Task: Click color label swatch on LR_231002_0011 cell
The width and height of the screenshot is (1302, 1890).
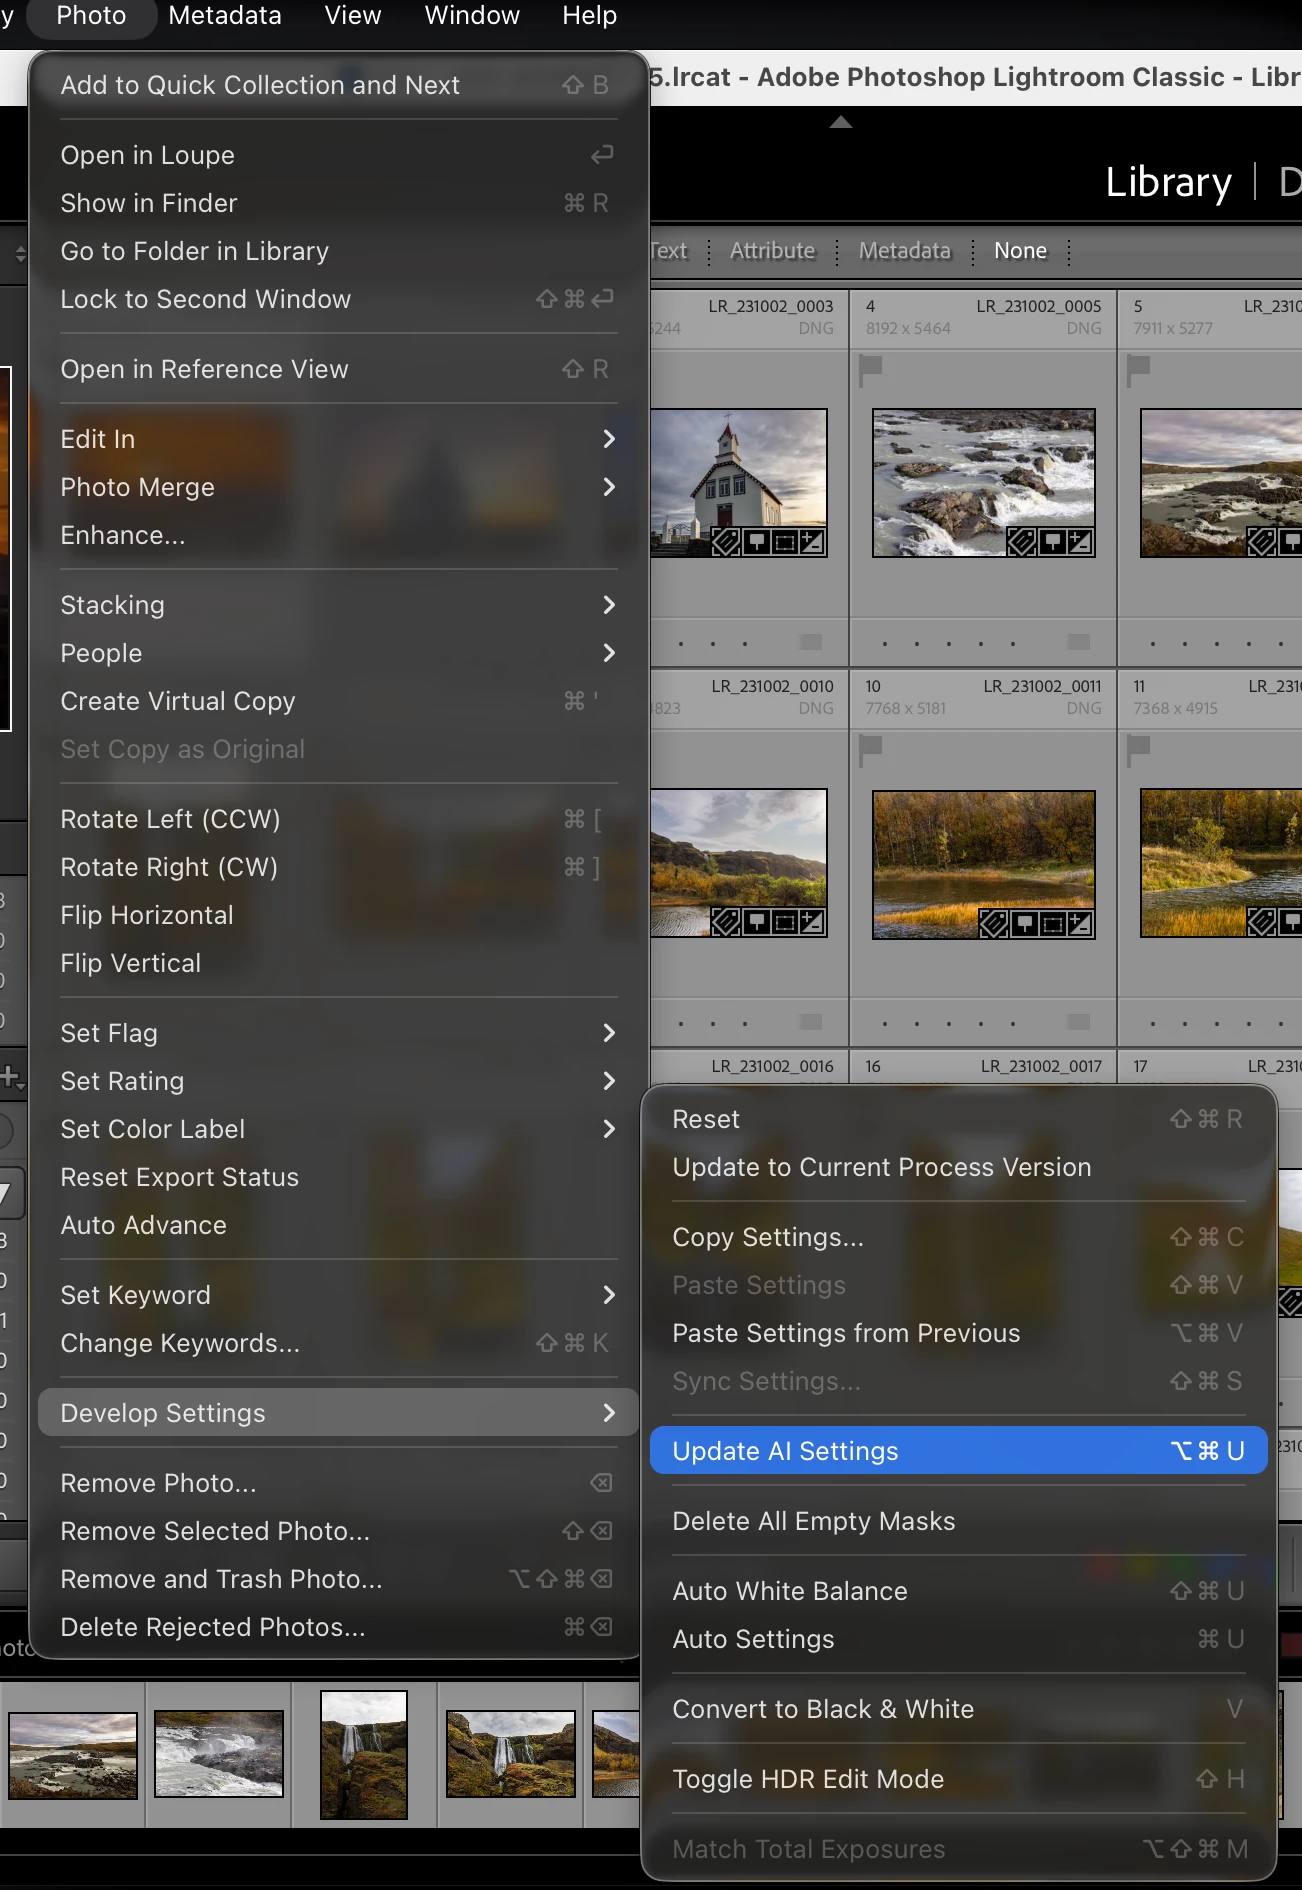Action: point(1079,1022)
